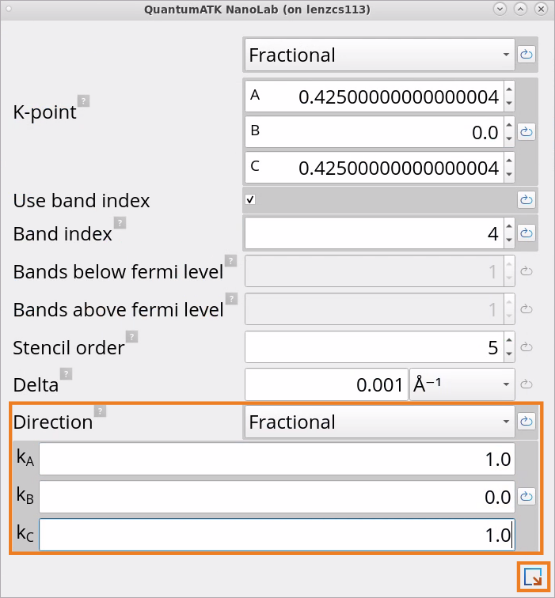Viewport: 555px width, 598px height.
Task: Decrease the K-point C value
Action: [509, 174]
